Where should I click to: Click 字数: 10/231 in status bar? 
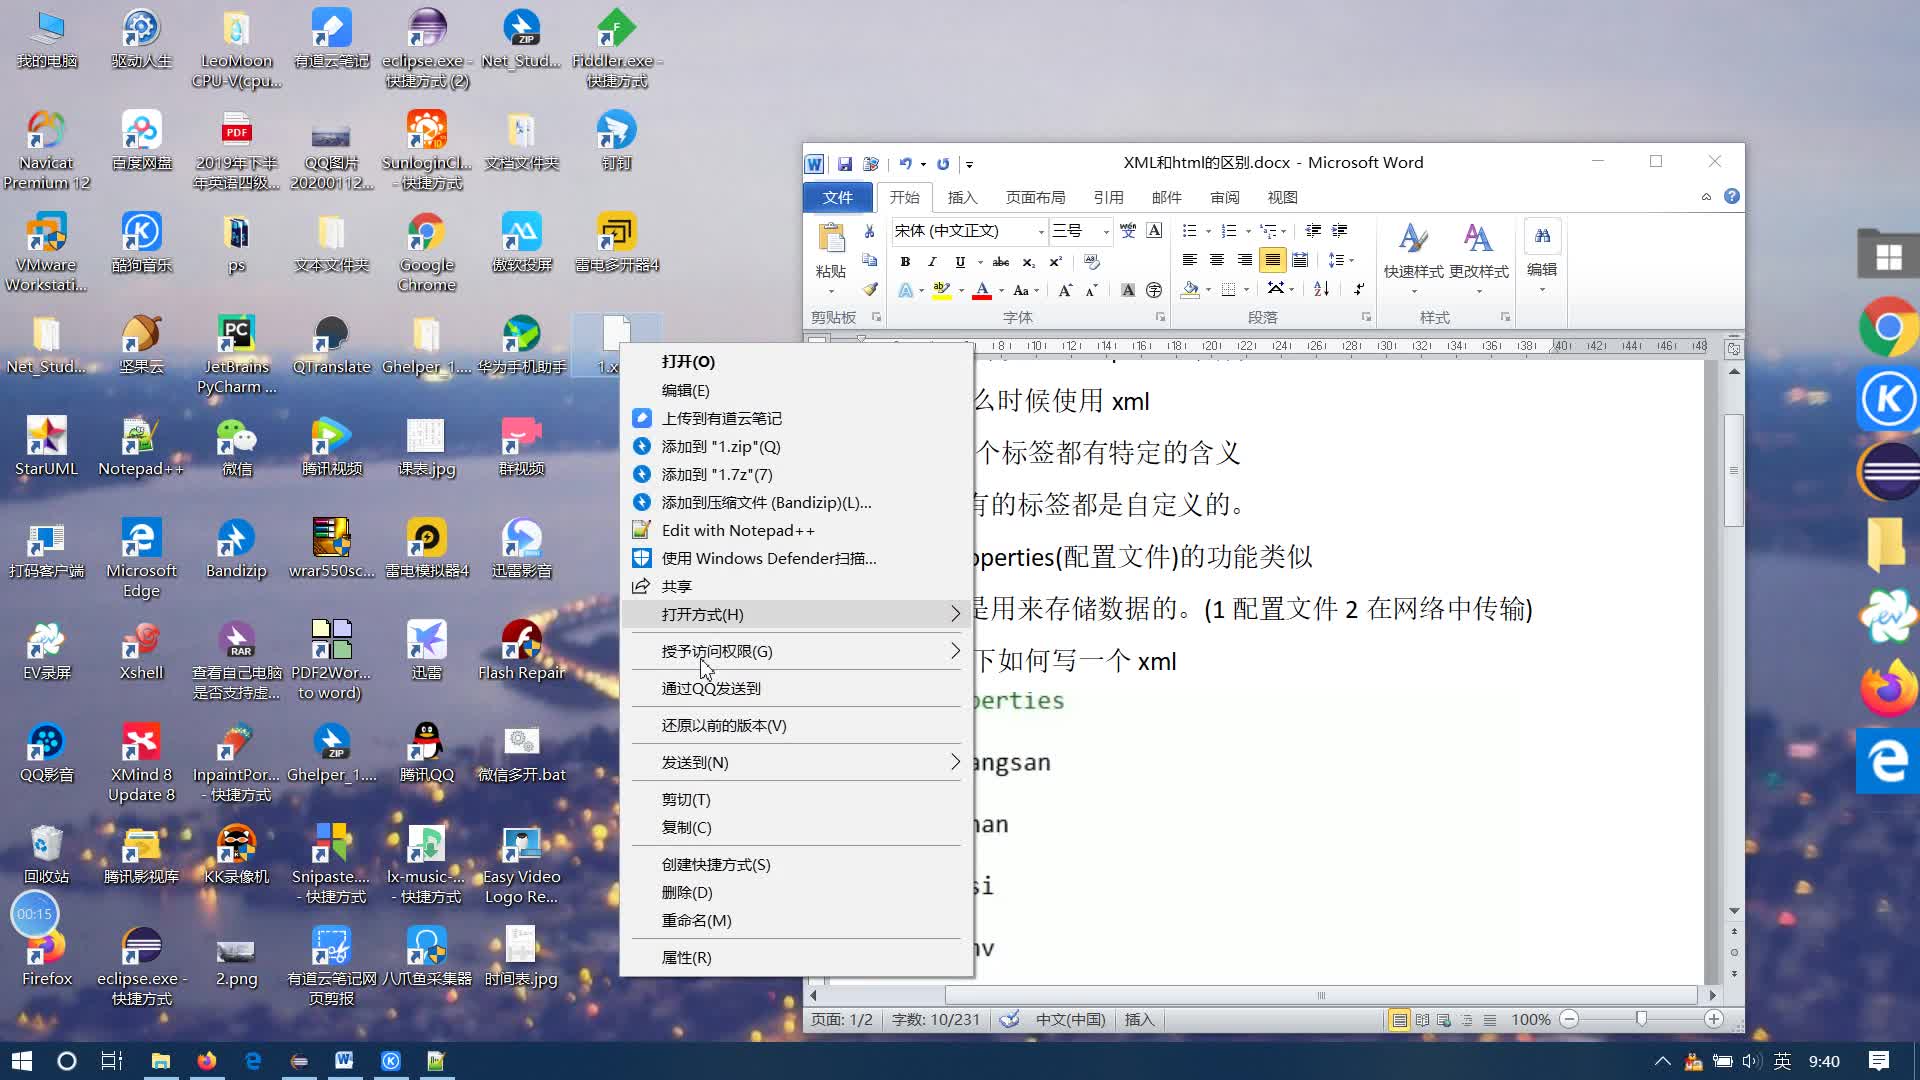click(936, 1020)
